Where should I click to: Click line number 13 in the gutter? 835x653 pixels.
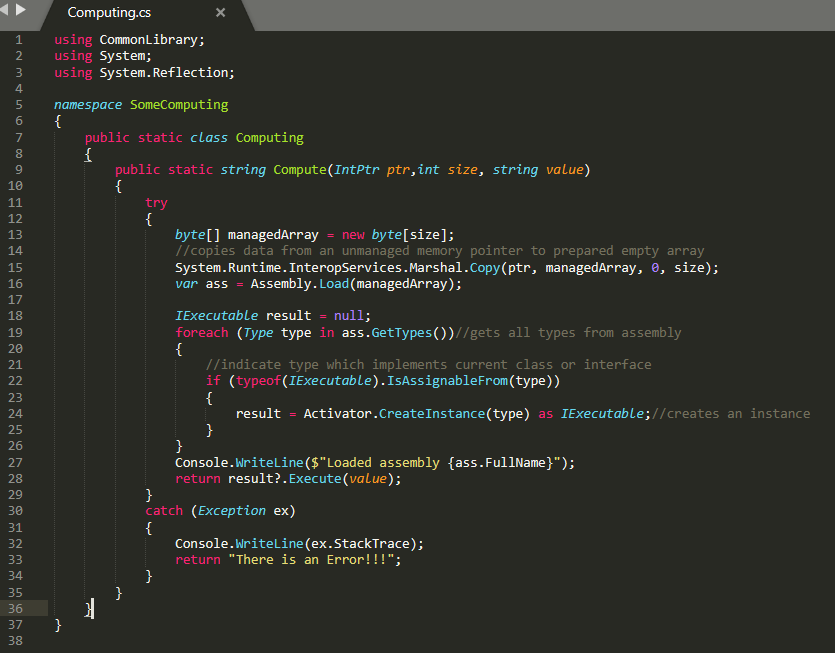tap(15, 234)
